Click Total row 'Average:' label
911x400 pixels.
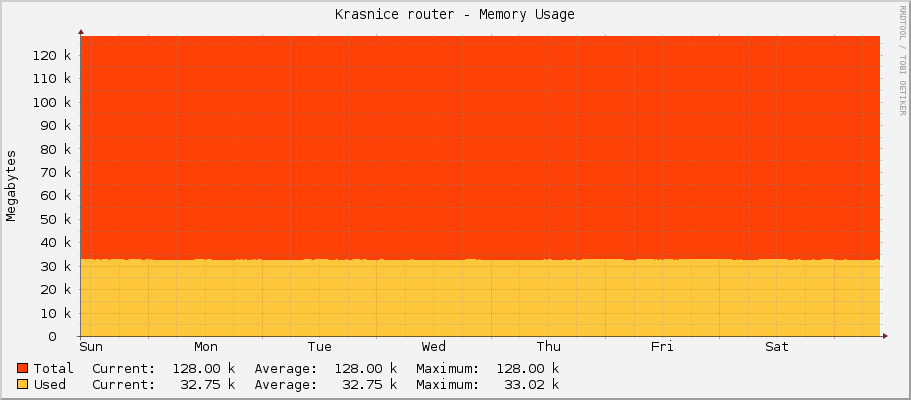[286, 369]
